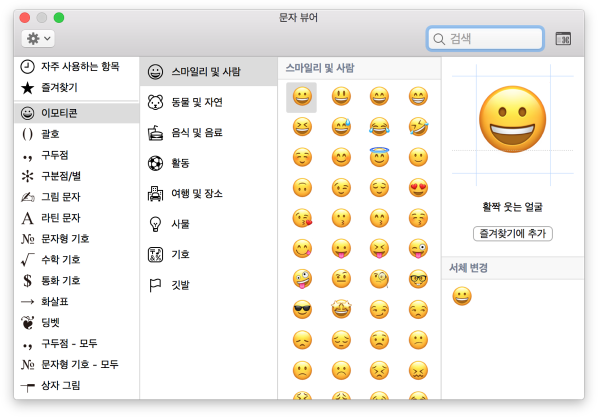This screenshot has width=598, height=417.
Task: Open 구두점 - 모두 category
Action: pyautogui.click(x=76, y=344)
